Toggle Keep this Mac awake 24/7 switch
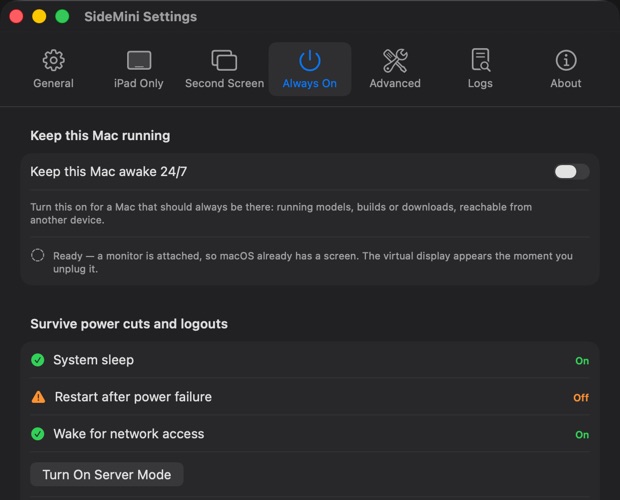620x500 pixels. coord(572,172)
